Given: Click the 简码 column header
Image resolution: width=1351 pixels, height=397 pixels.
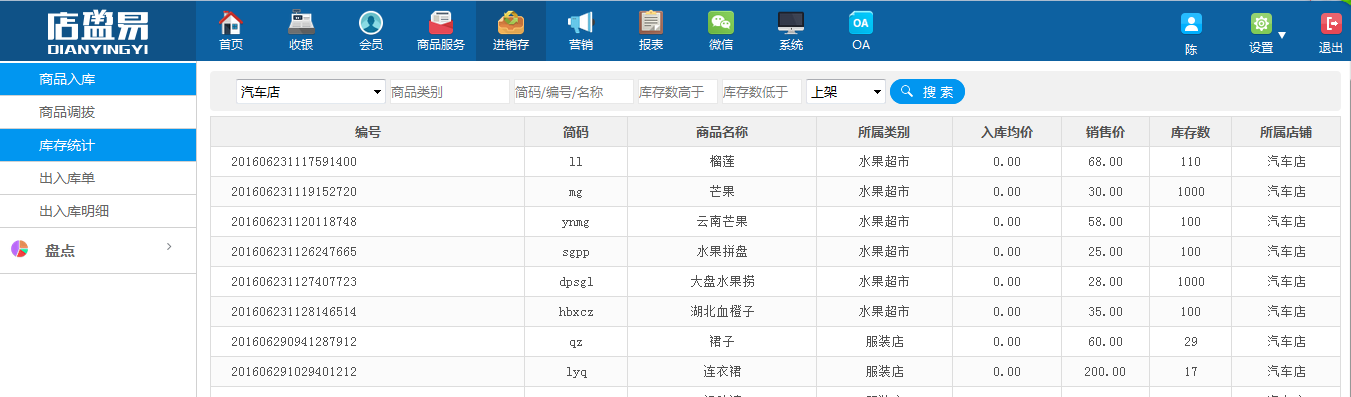Looking at the screenshot, I should (576, 132).
